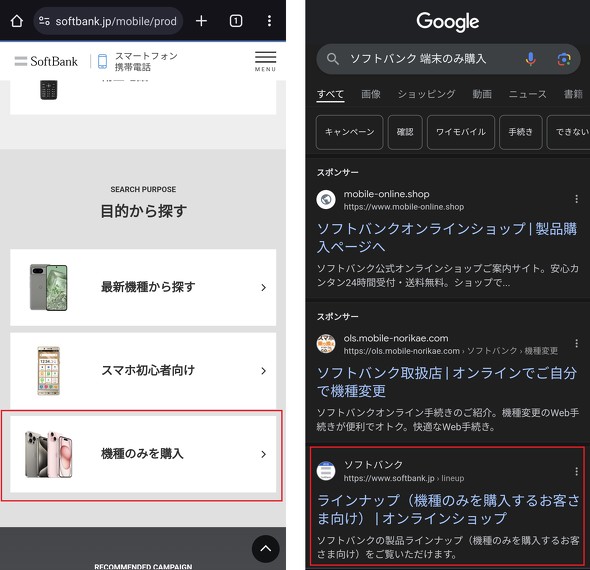Tap the softbank.jp URL address field
Image resolution: width=590 pixels, height=570 pixels.
pos(108,21)
